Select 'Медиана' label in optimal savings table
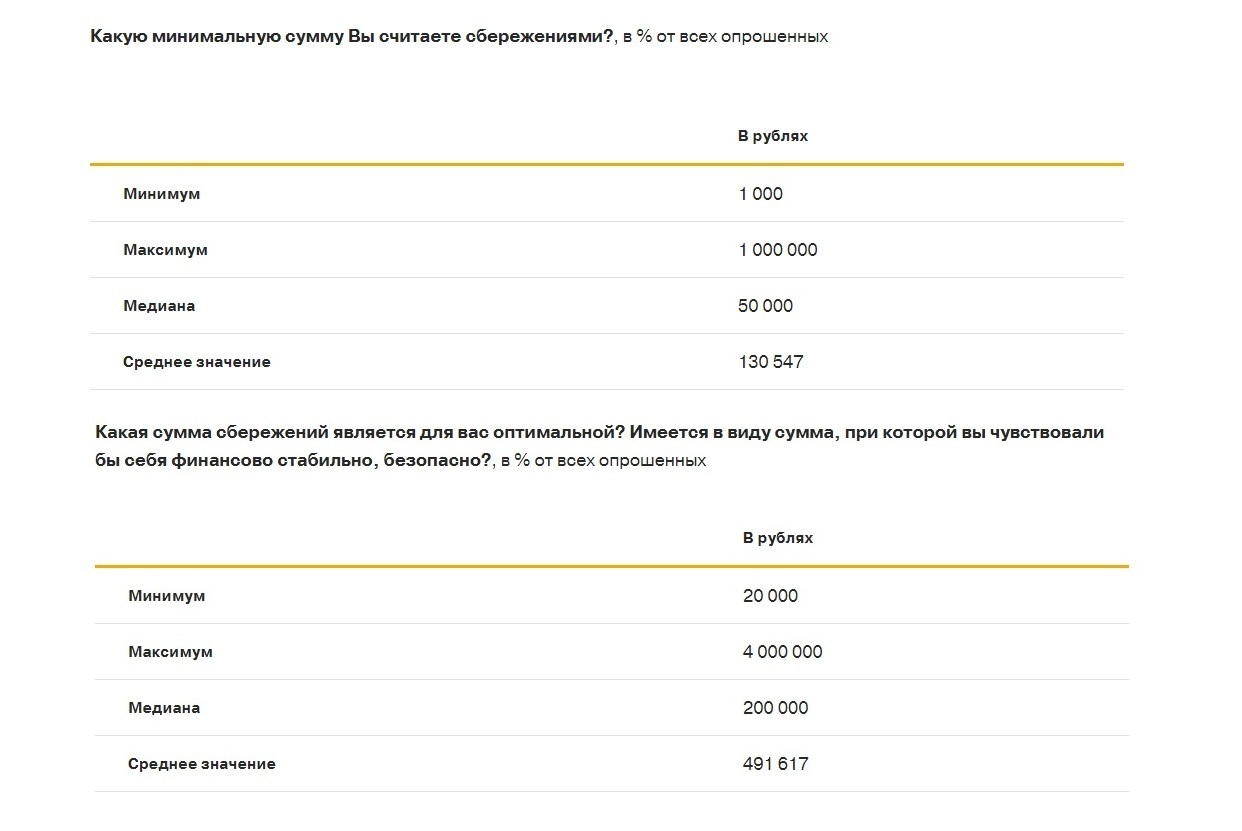The image size is (1242, 831). [x=164, y=708]
